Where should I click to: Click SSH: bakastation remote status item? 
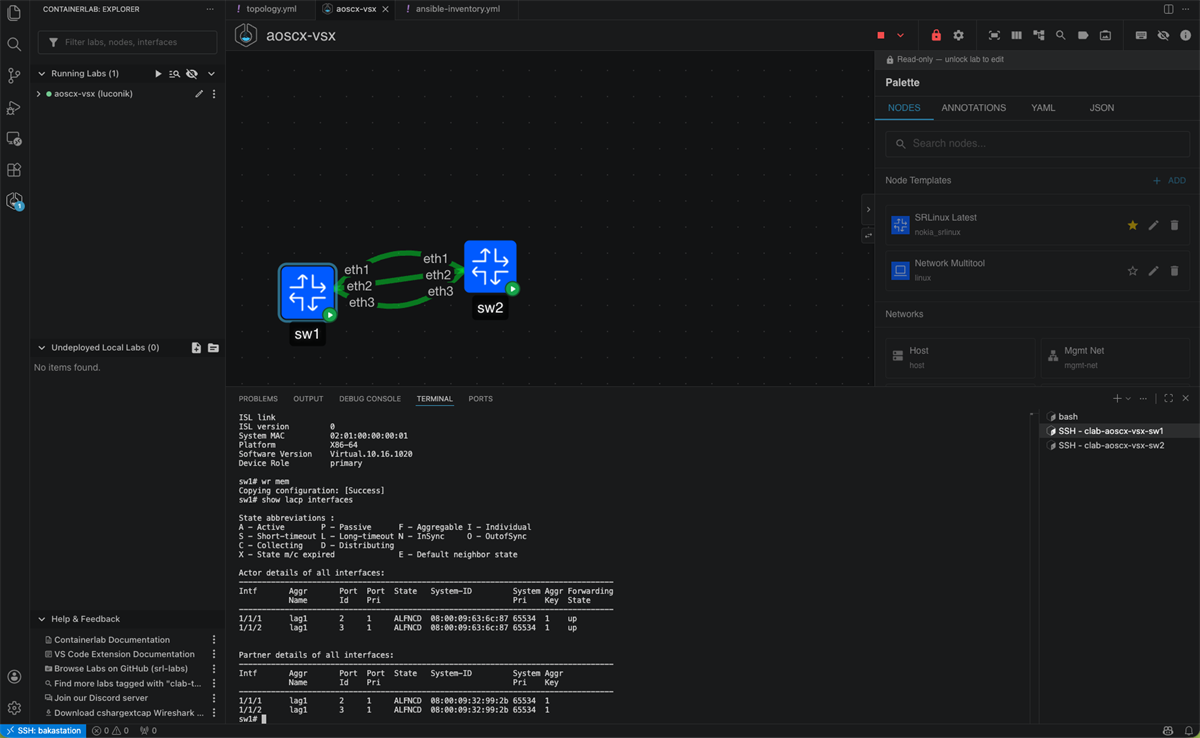(x=41, y=731)
